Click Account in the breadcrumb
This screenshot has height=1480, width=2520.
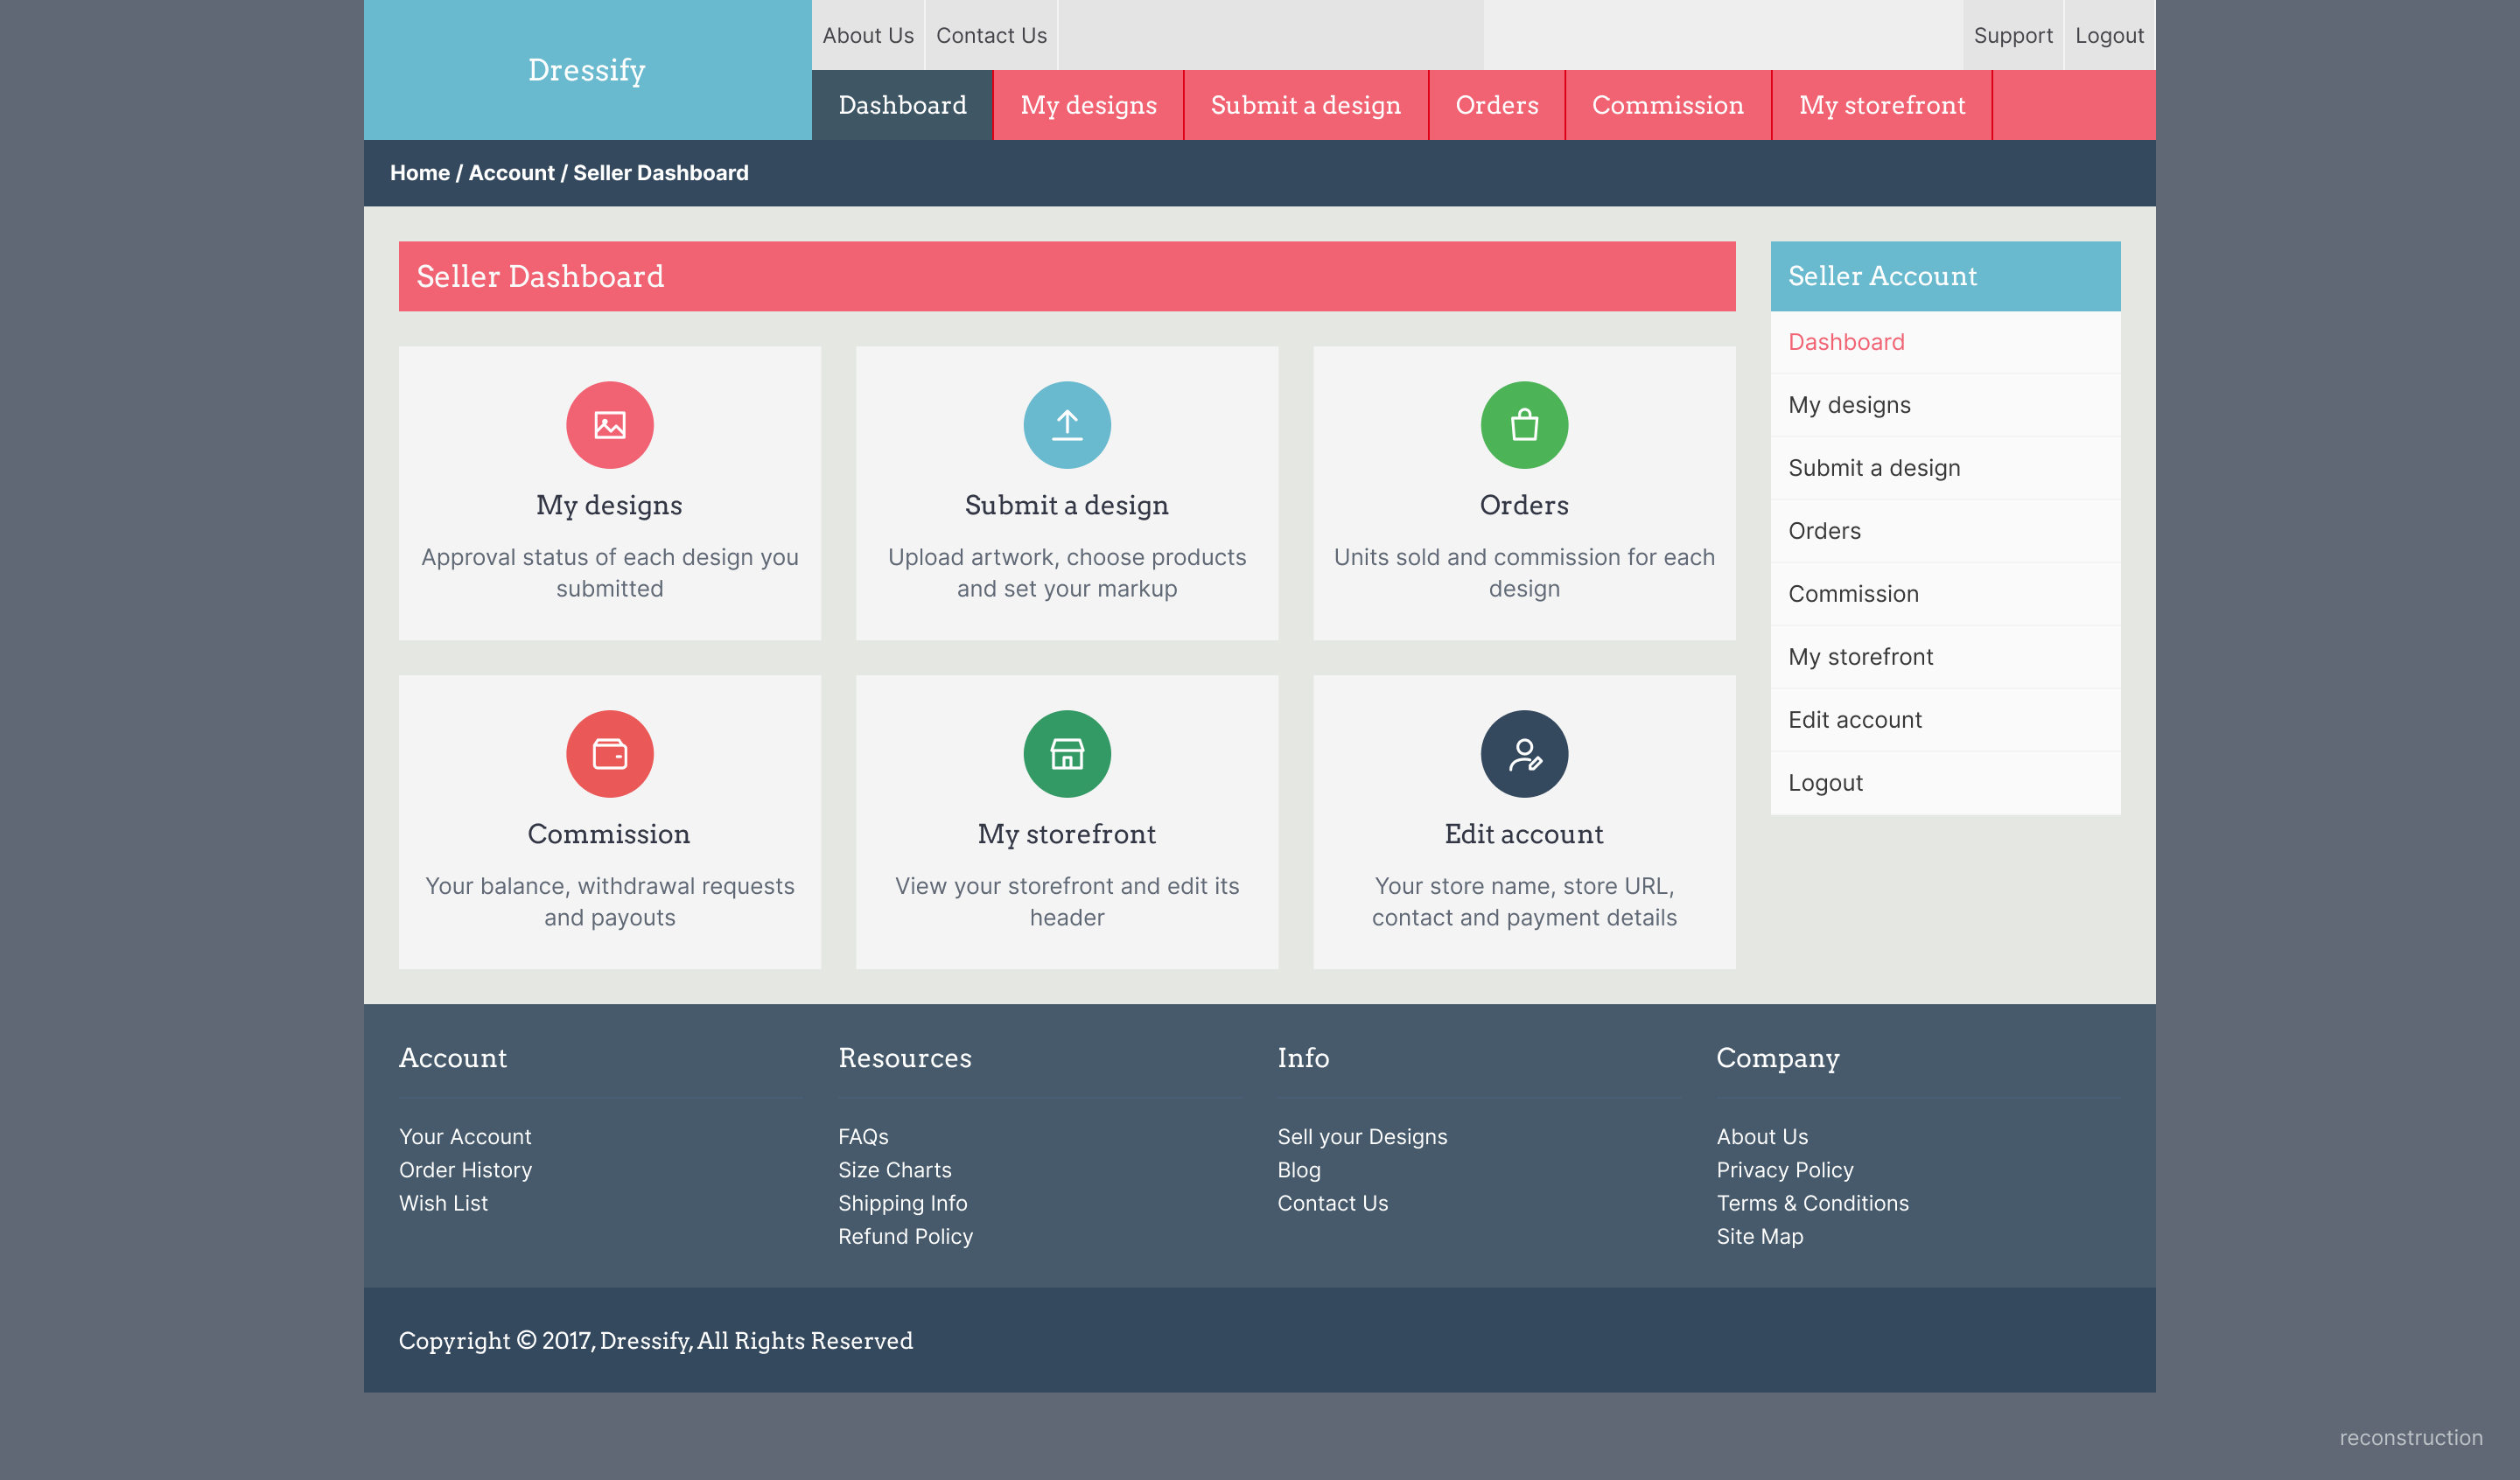tap(511, 173)
